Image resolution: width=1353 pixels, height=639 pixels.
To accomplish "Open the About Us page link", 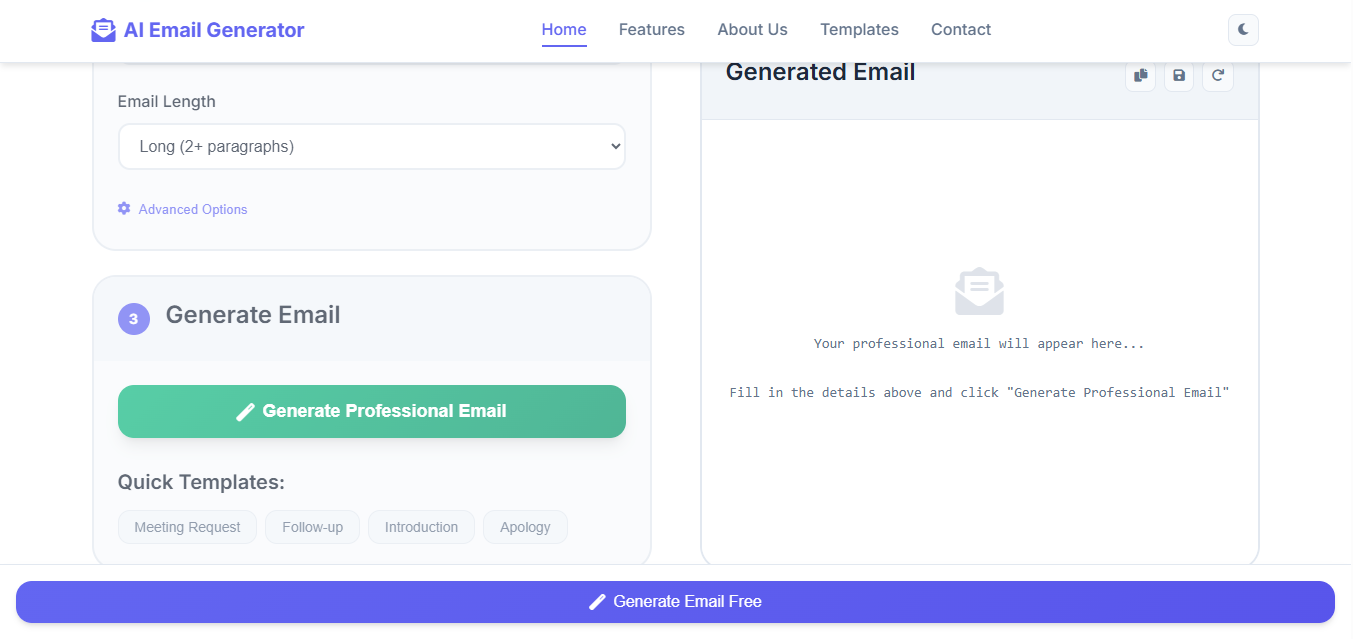I will point(752,30).
